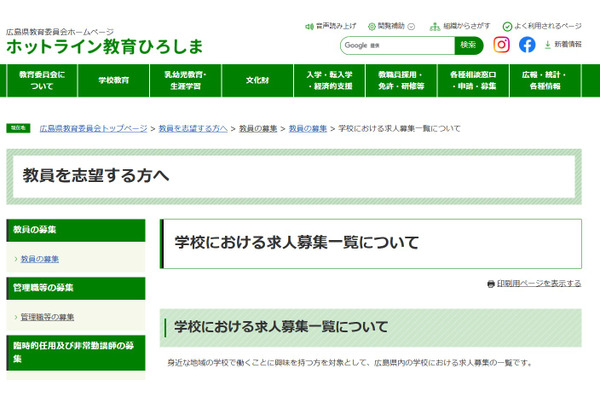Follow the 広島県教育委員会トップページ breadcrumb link
The image size is (600, 400).
(93, 129)
